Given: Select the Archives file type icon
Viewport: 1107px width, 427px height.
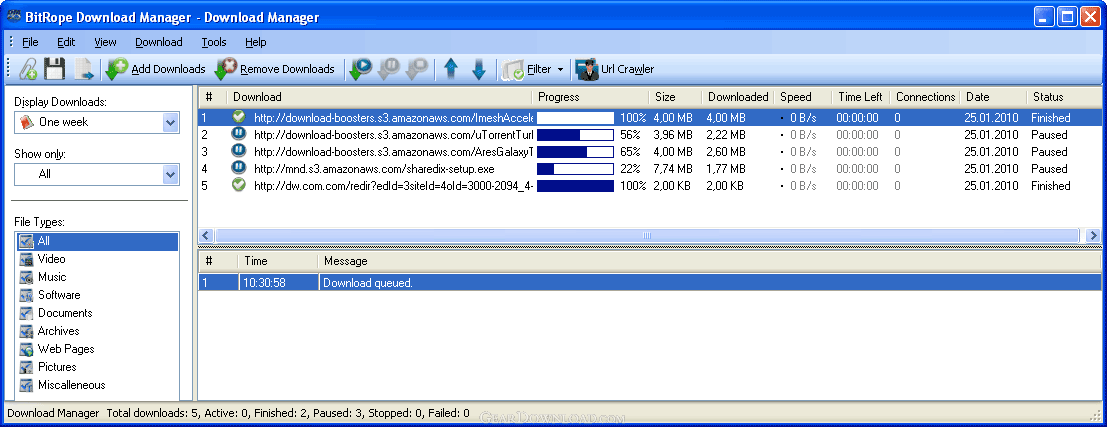Looking at the screenshot, I should coord(26,331).
